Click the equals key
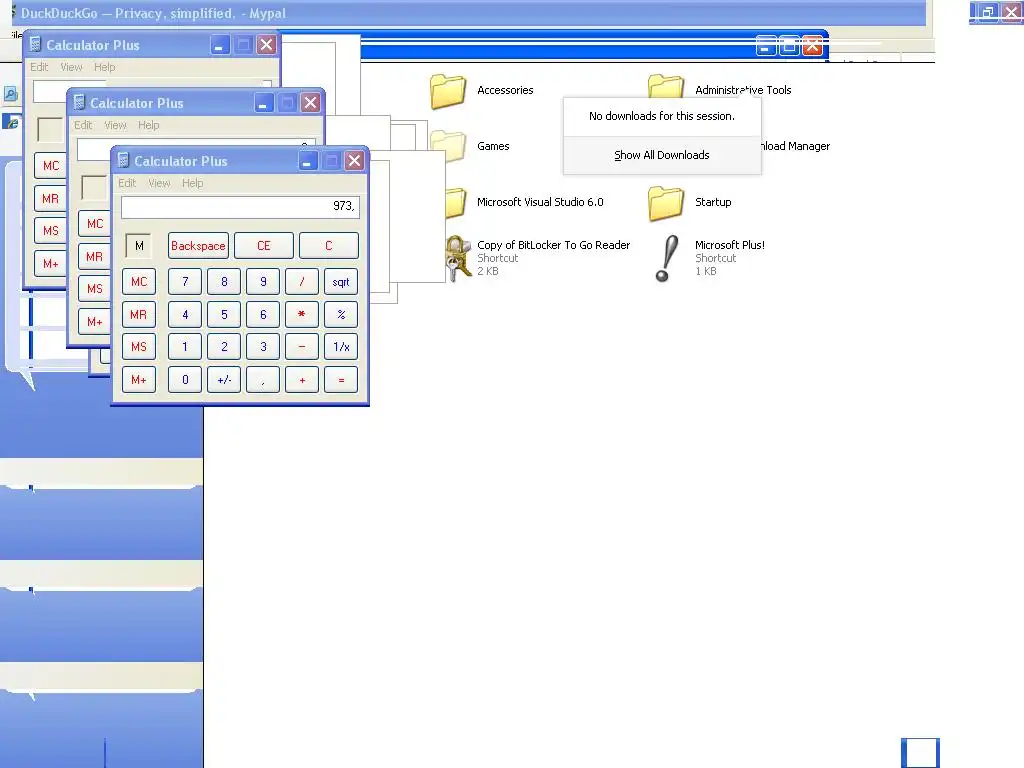Screen dimensions: 1024x768 341,379
